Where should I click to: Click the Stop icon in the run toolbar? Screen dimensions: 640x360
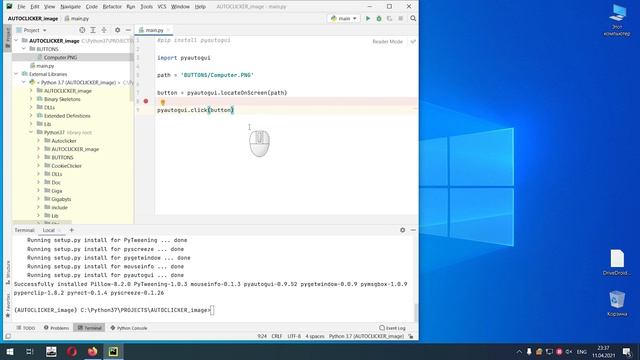(400, 18)
